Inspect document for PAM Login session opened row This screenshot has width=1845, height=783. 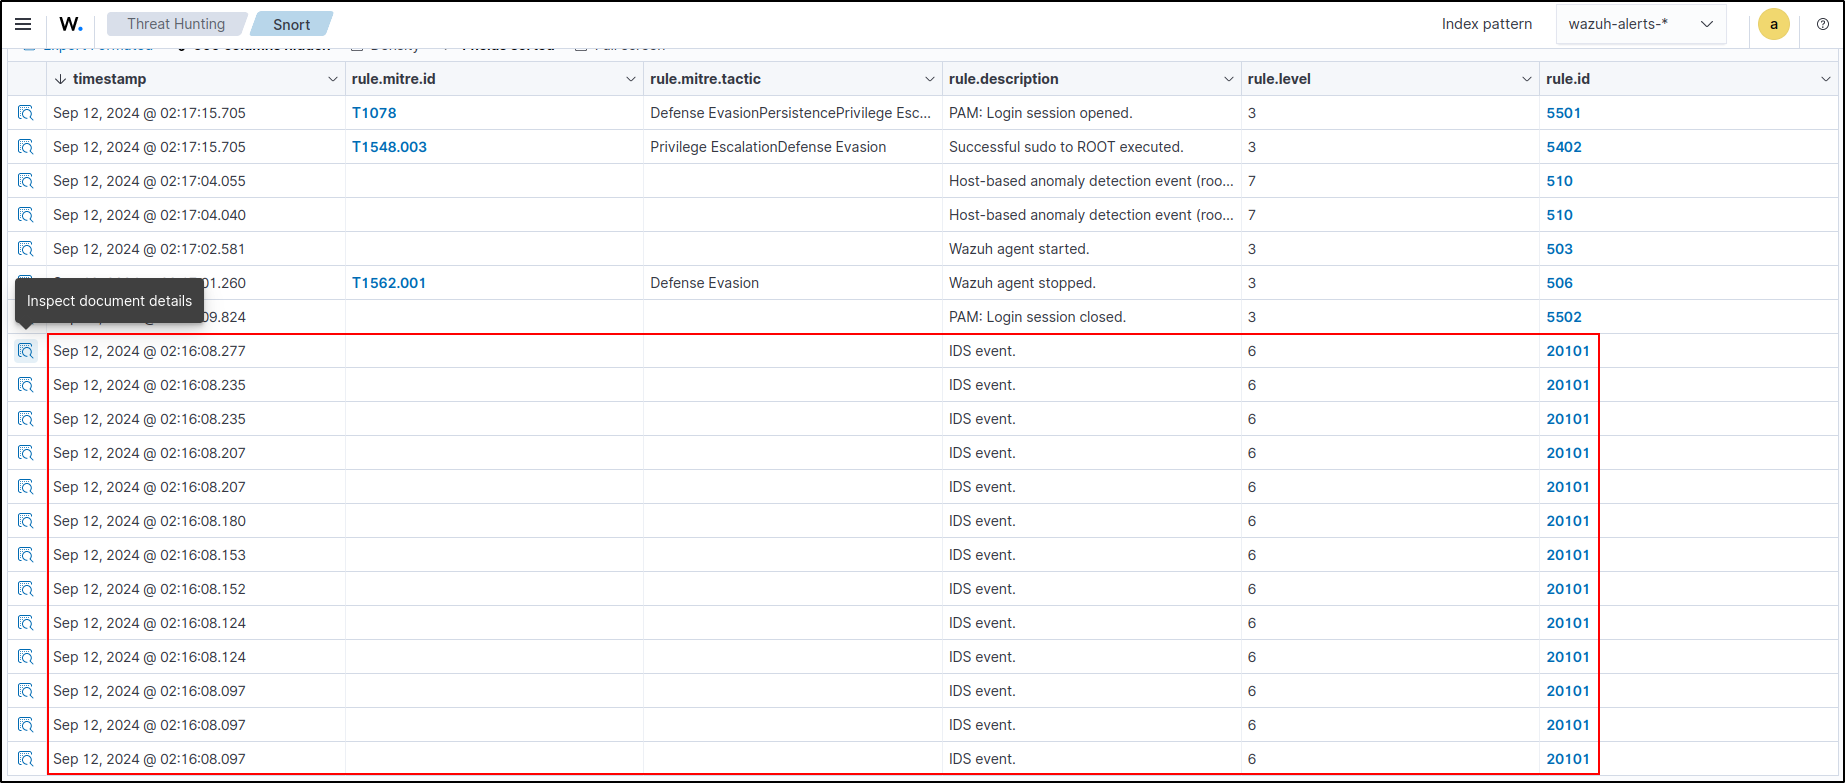[x=26, y=113]
